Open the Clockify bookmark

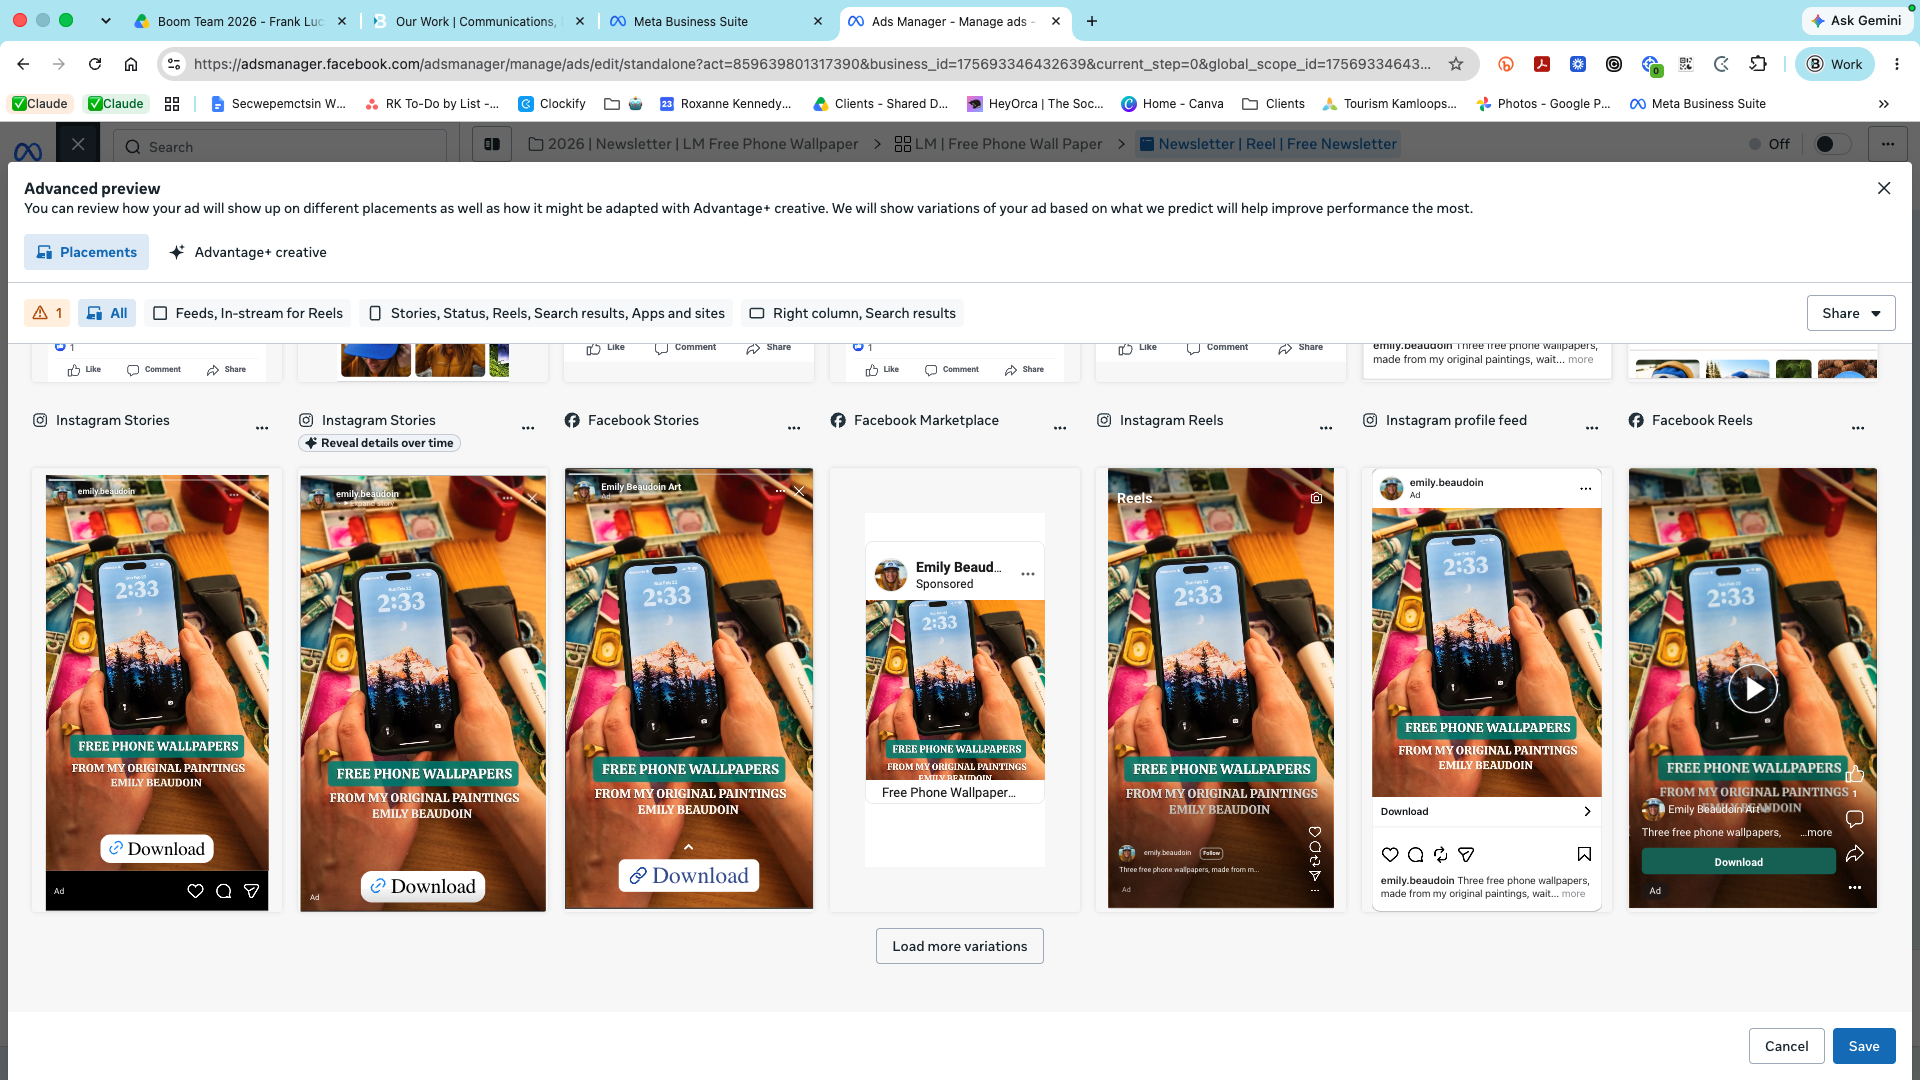click(552, 104)
